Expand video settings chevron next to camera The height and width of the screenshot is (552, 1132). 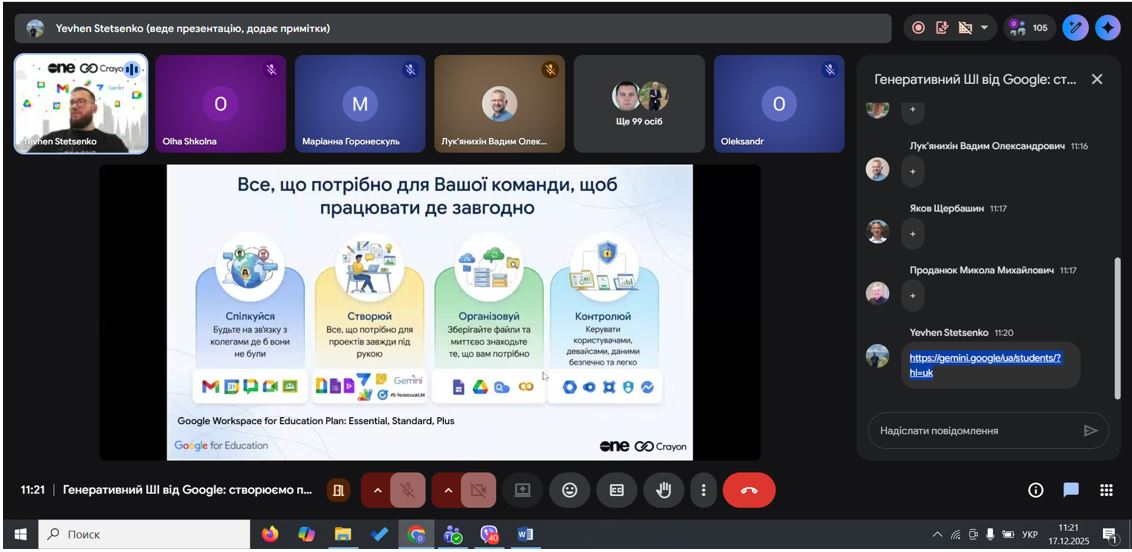pos(447,490)
